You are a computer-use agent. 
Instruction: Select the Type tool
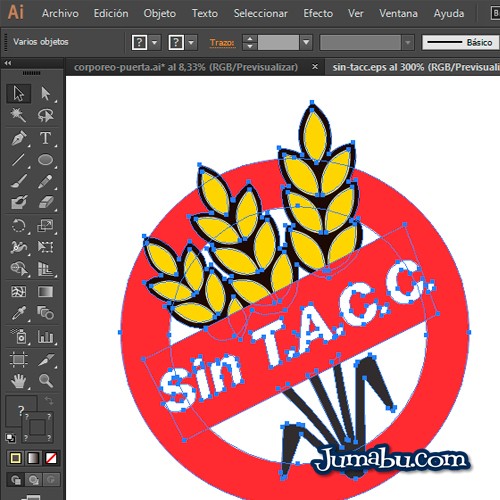(45, 138)
